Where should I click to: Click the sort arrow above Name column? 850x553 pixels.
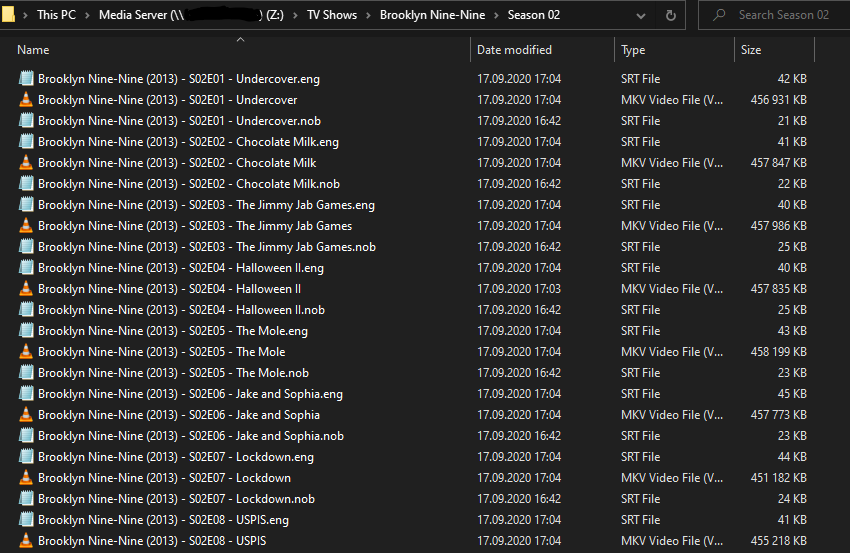click(x=241, y=40)
